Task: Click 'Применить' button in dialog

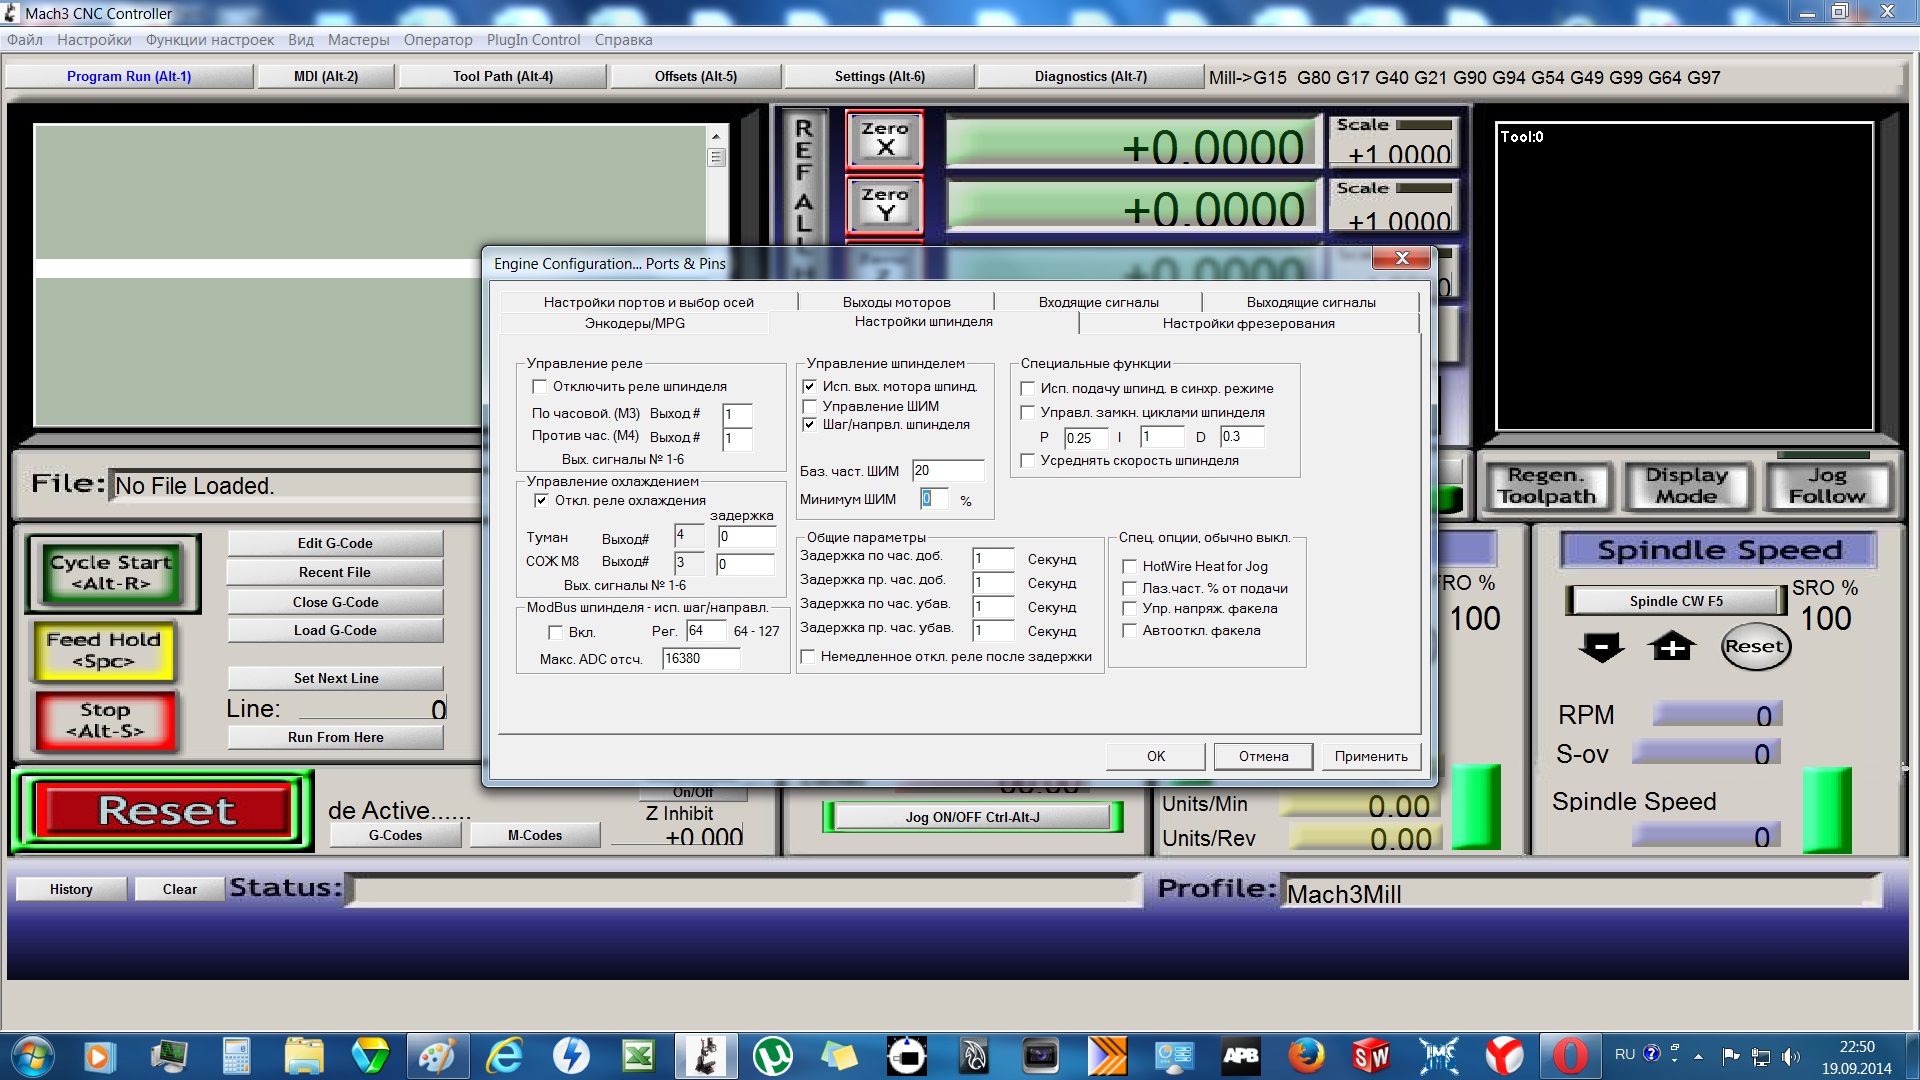Action: pos(1370,757)
